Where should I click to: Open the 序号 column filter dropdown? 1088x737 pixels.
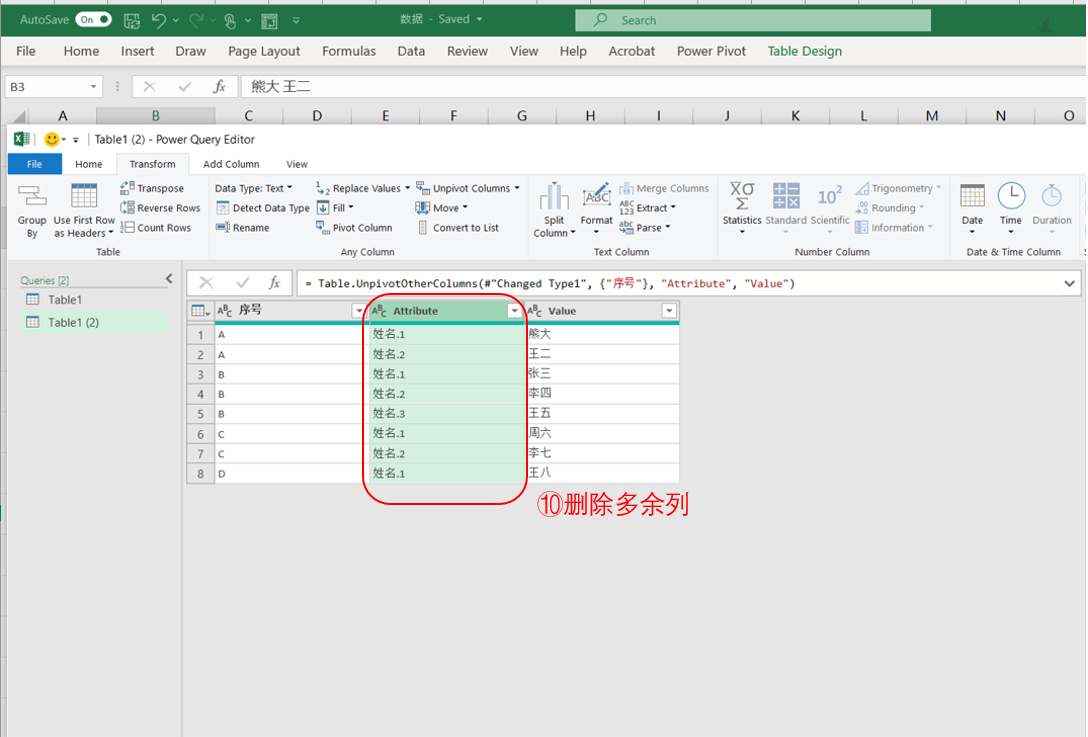coord(358,311)
